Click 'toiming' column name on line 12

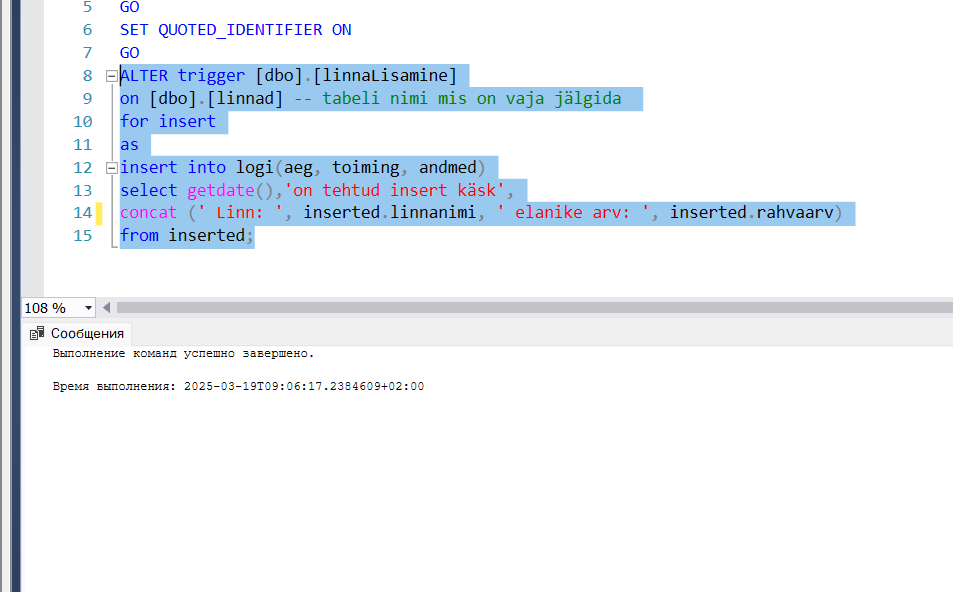point(365,167)
